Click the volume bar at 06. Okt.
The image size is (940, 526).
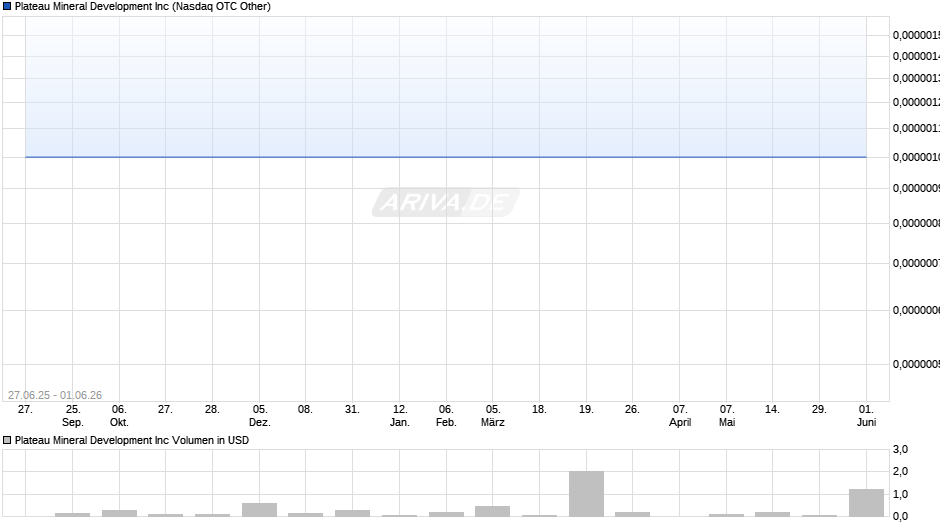[x=119, y=513]
